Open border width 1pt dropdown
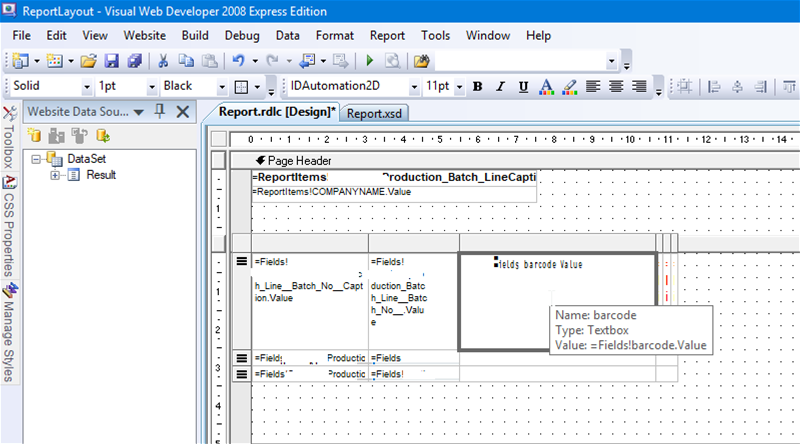800x444 pixels. (152, 87)
